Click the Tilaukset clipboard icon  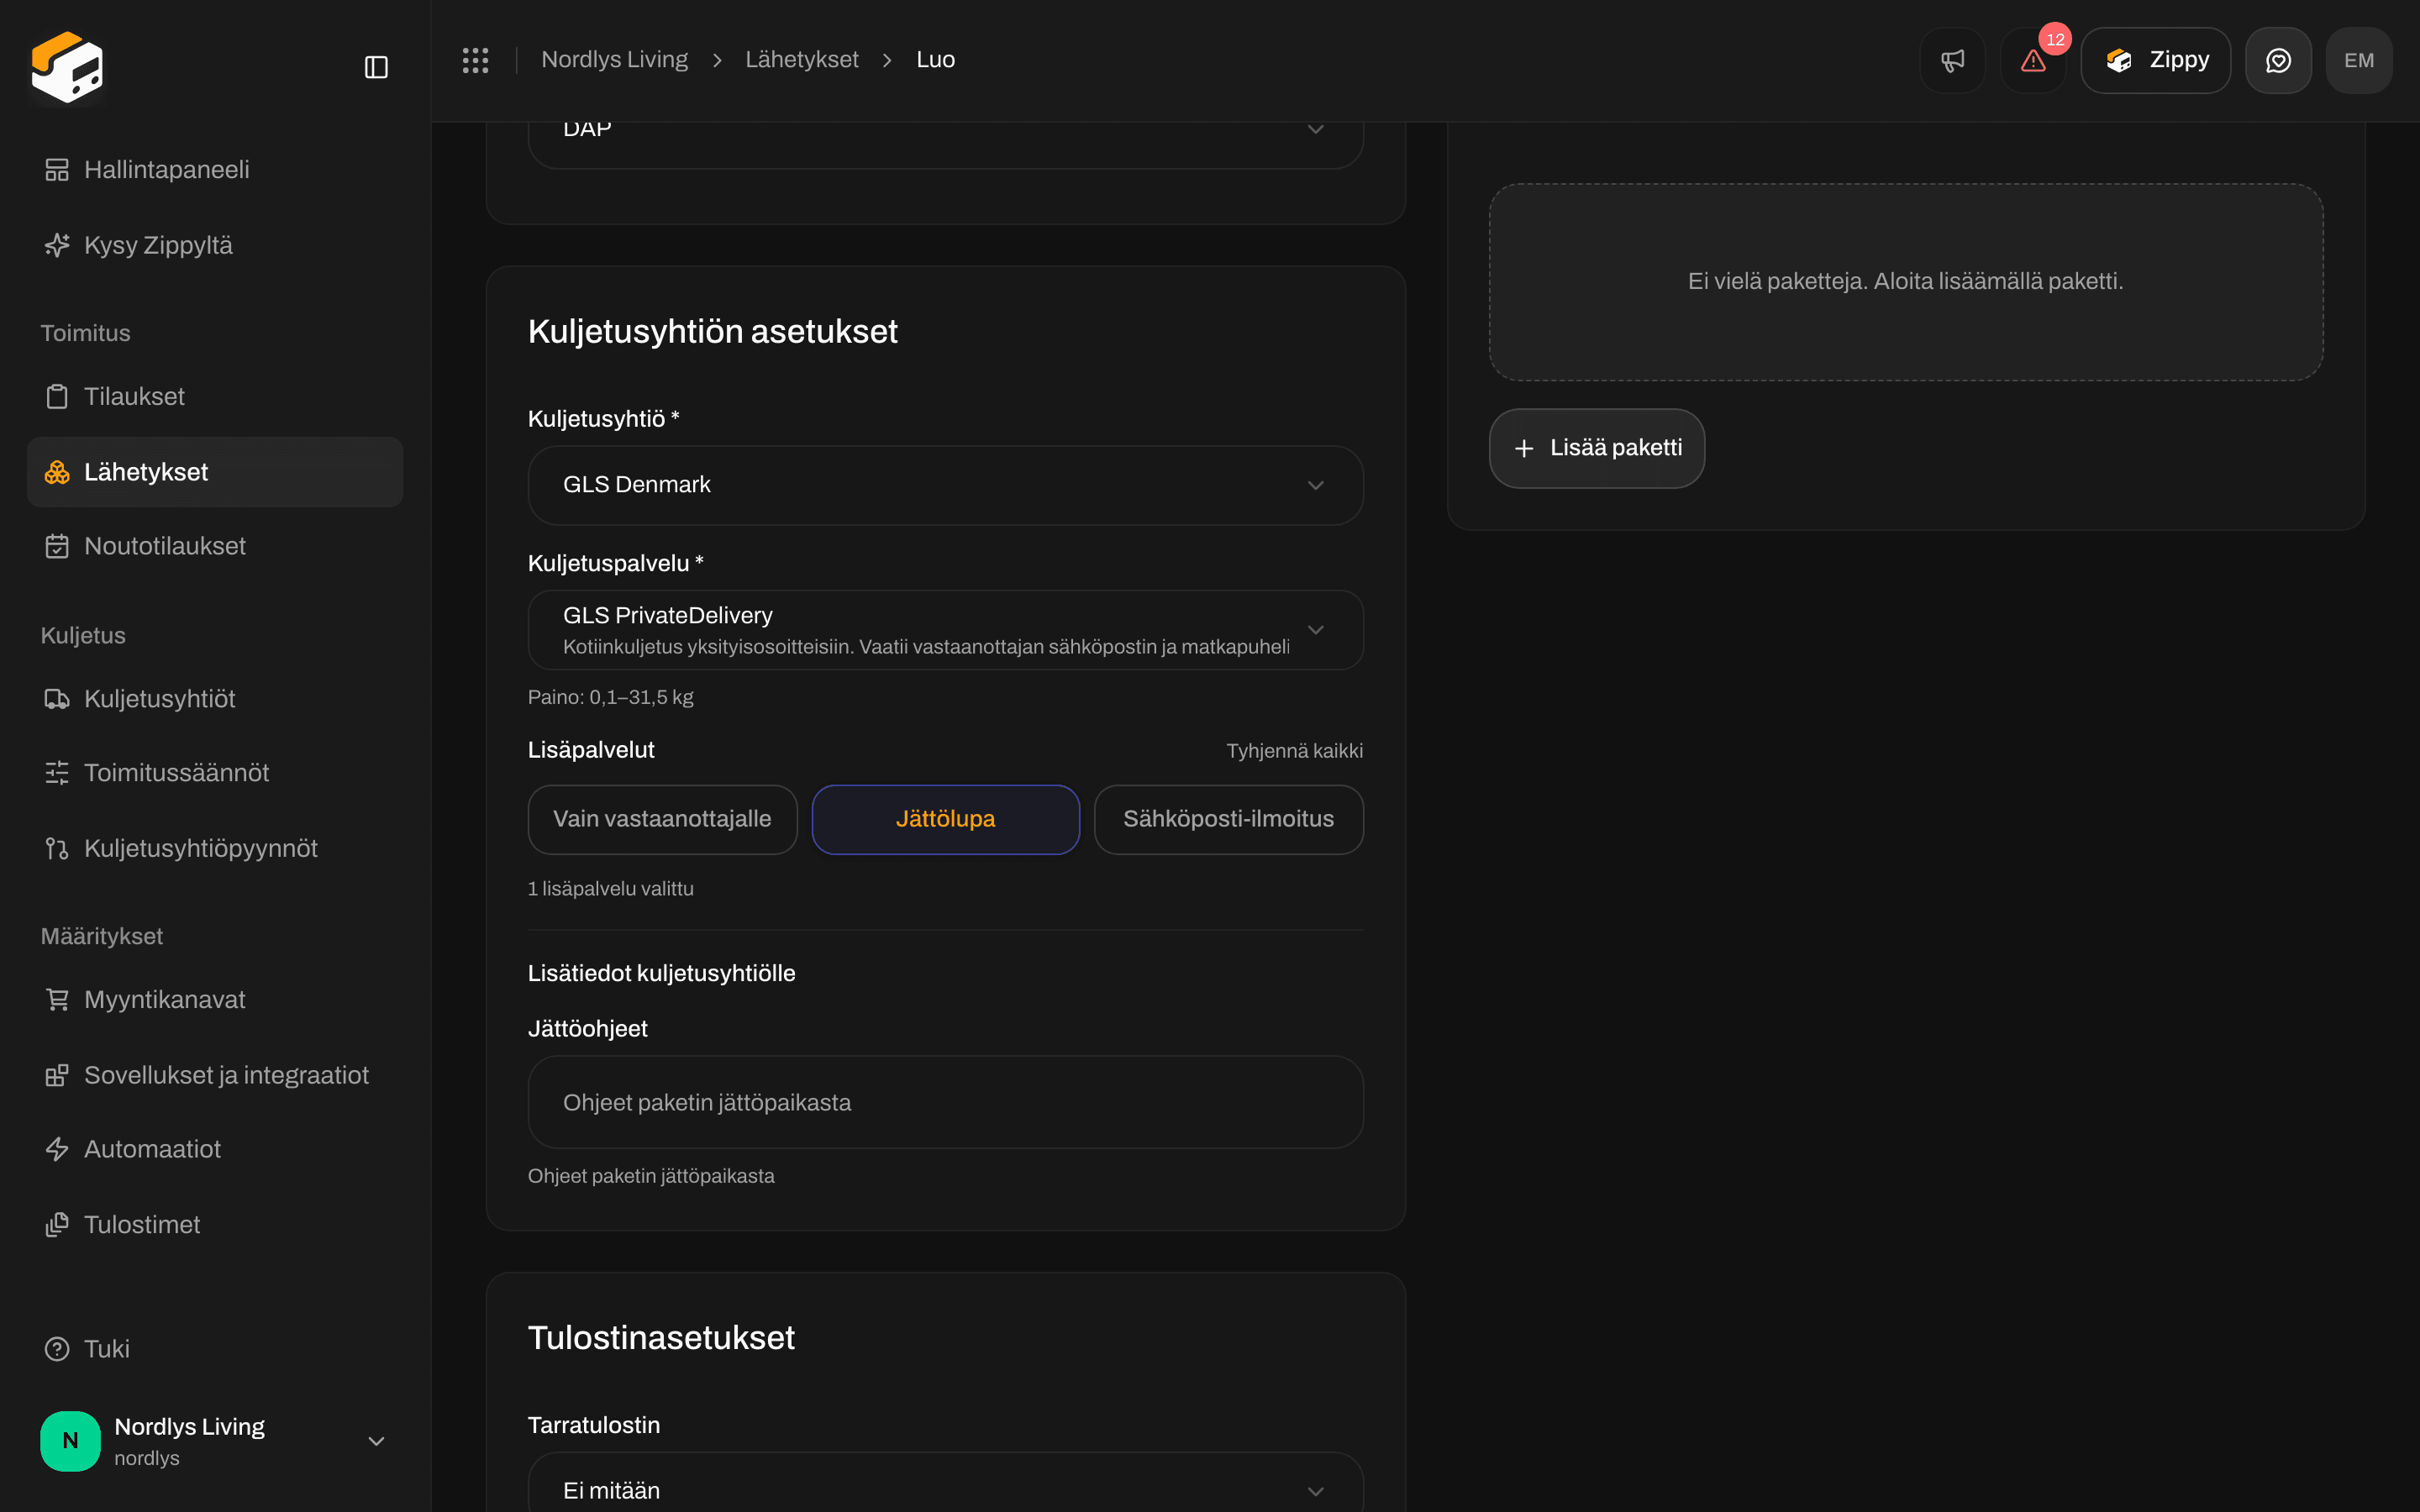point(57,397)
